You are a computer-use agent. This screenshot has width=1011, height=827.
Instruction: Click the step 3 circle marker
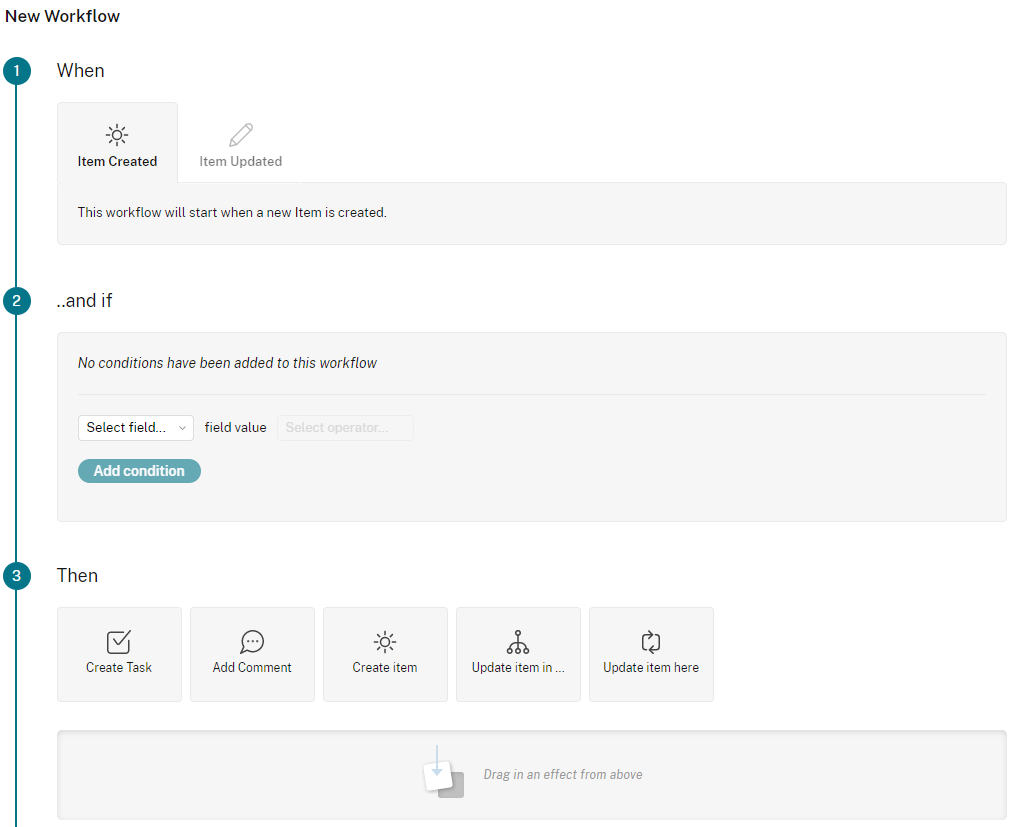pyautogui.click(x=17, y=576)
